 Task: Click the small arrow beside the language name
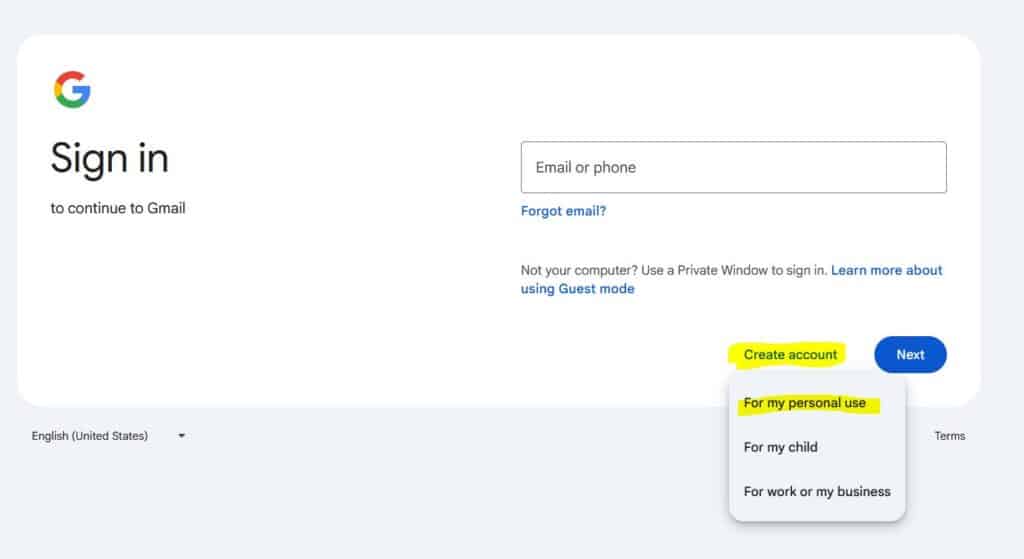pyautogui.click(x=182, y=436)
